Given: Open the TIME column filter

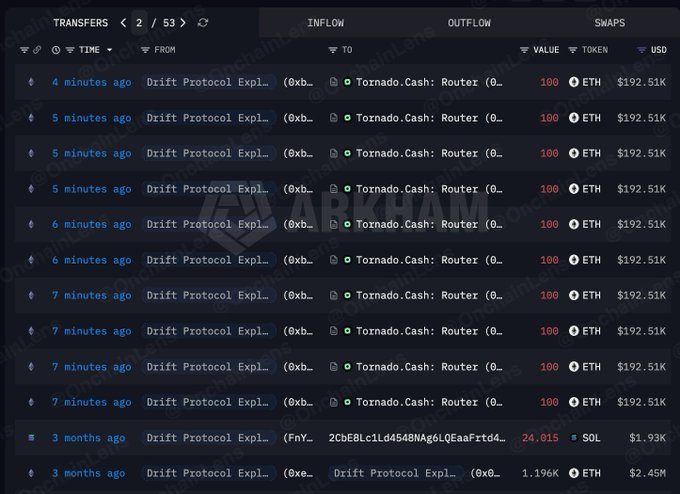Looking at the screenshot, I should coord(70,50).
